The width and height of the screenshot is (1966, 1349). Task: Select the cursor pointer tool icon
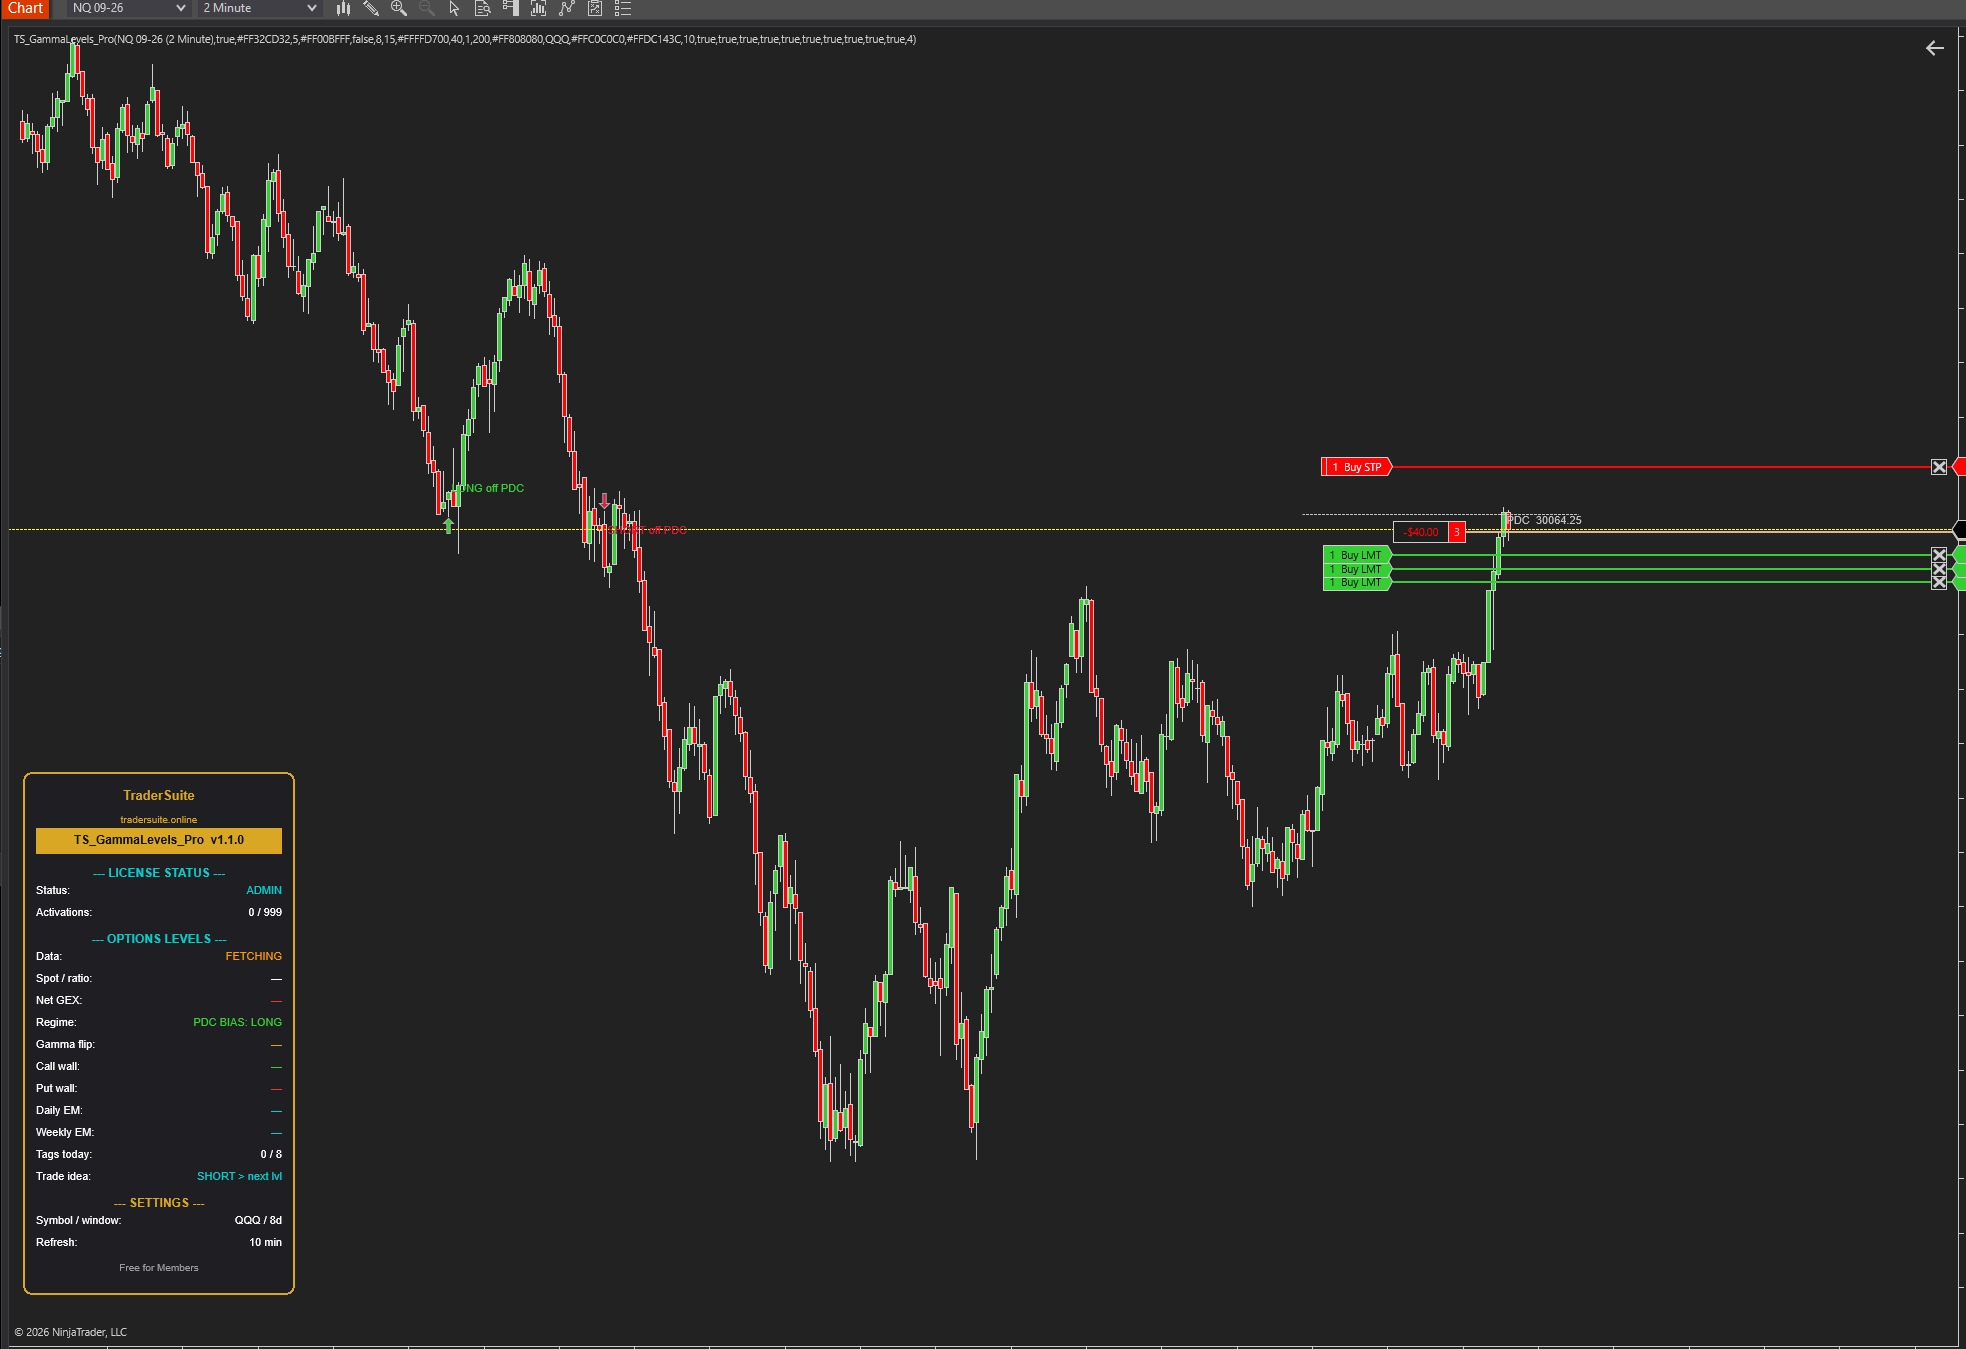(x=455, y=9)
